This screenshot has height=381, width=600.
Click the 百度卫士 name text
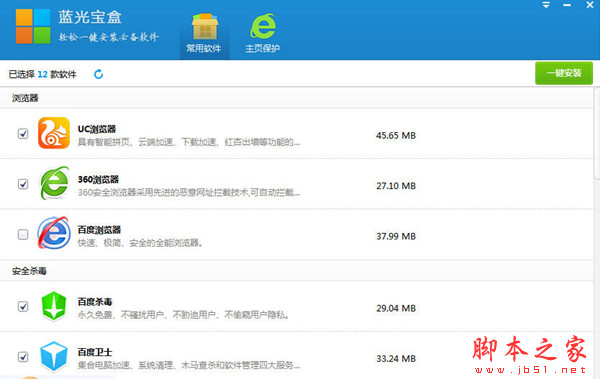(x=95, y=352)
